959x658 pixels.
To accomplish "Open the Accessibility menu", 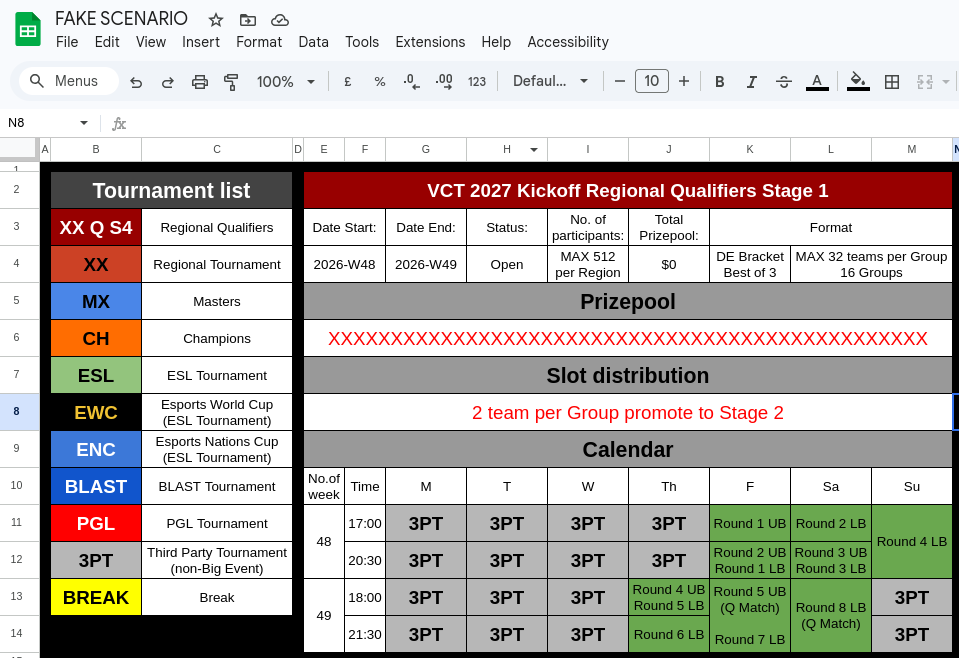I will [x=568, y=42].
